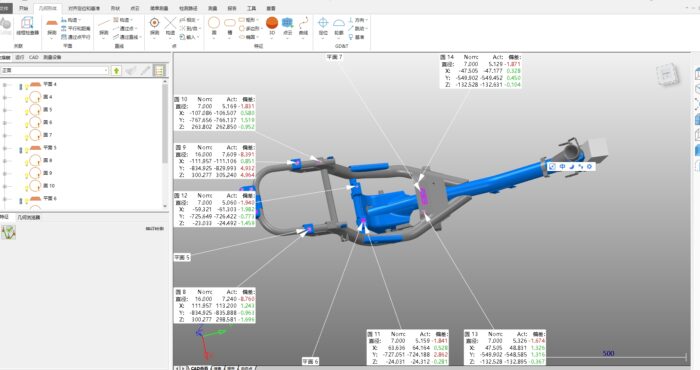Select the 圆 8 tree row

click(42, 160)
